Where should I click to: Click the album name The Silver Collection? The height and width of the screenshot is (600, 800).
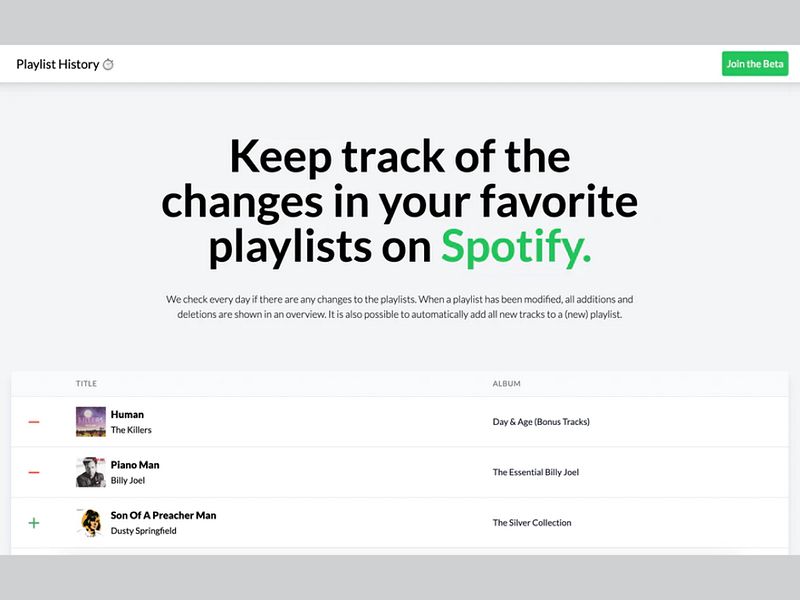(x=531, y=521)
